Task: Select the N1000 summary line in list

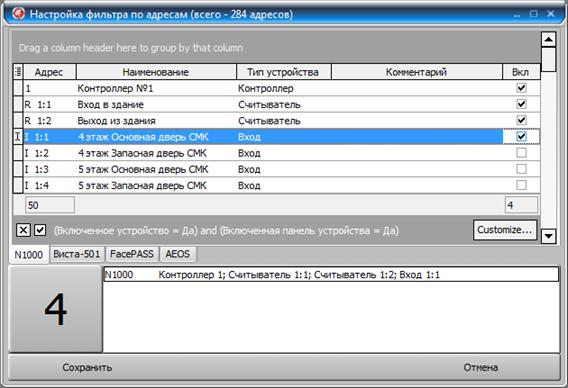Action: pyautogui.click(x=331, y=275)
